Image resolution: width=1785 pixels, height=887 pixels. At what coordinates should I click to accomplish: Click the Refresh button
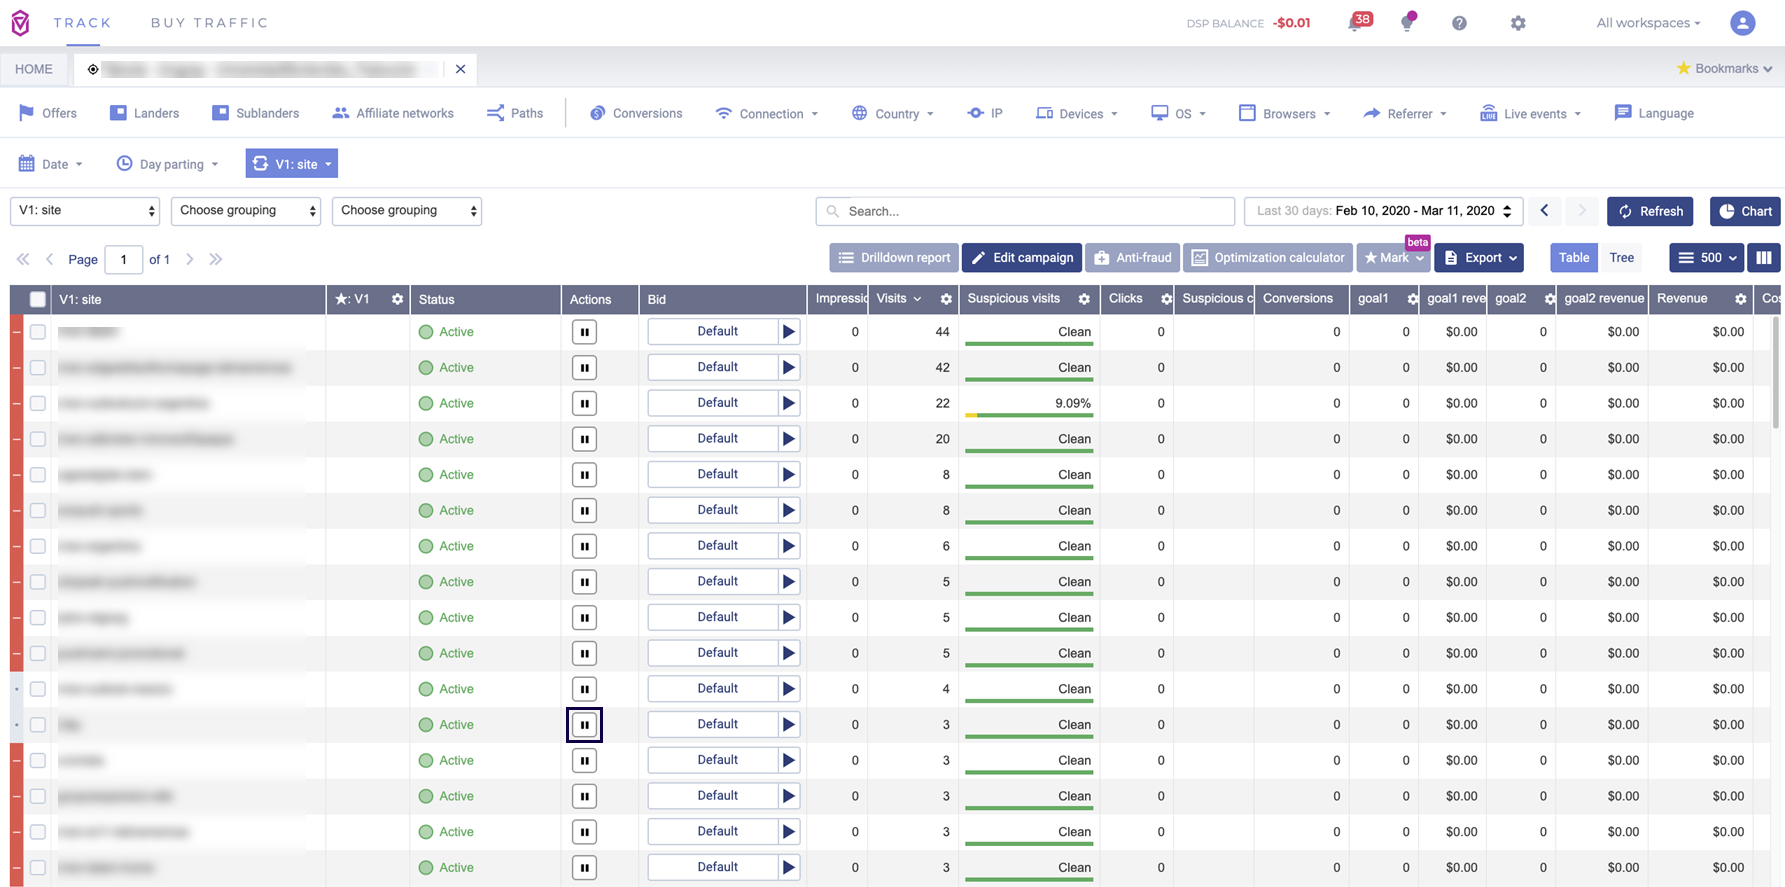pyautogui.click(x=1649, y=211)
